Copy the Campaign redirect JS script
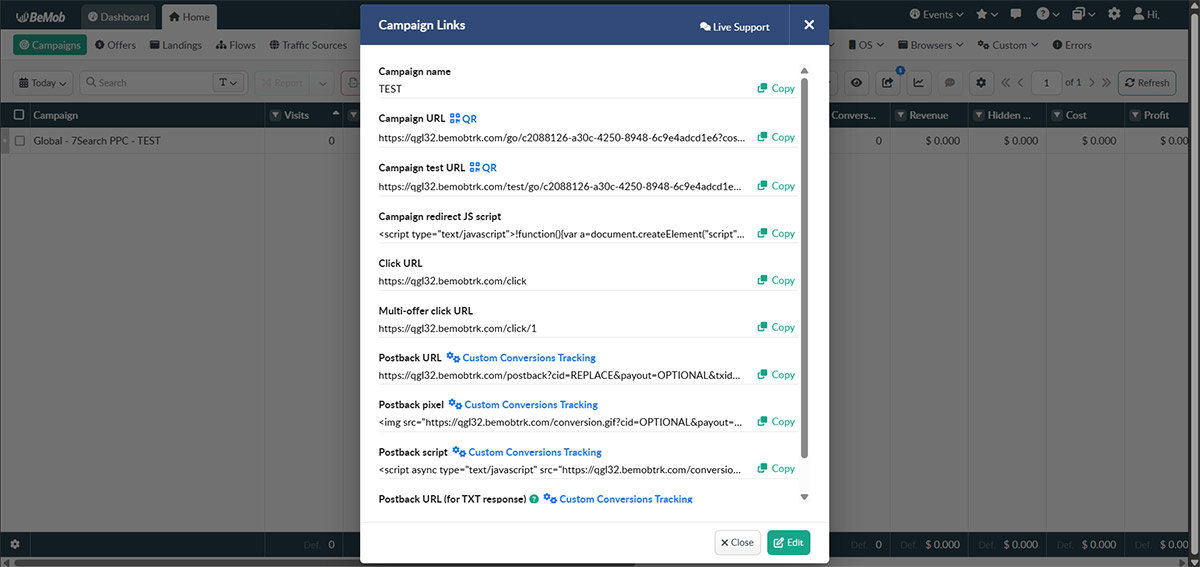Screen dimensions: 1200x567 point(776,234)
